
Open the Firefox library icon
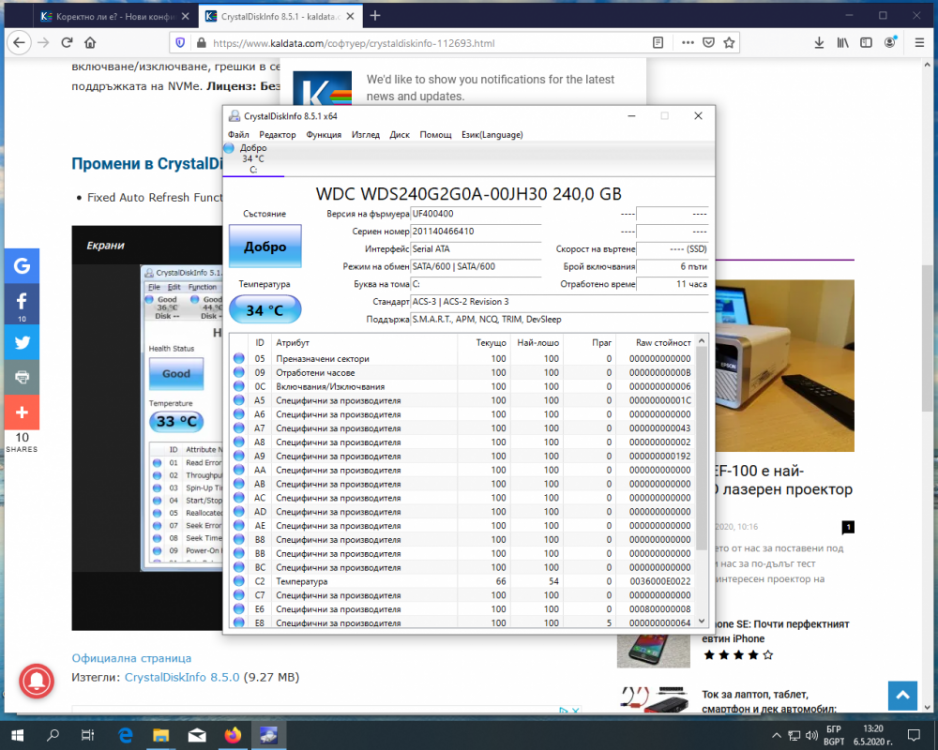(842, 43)
